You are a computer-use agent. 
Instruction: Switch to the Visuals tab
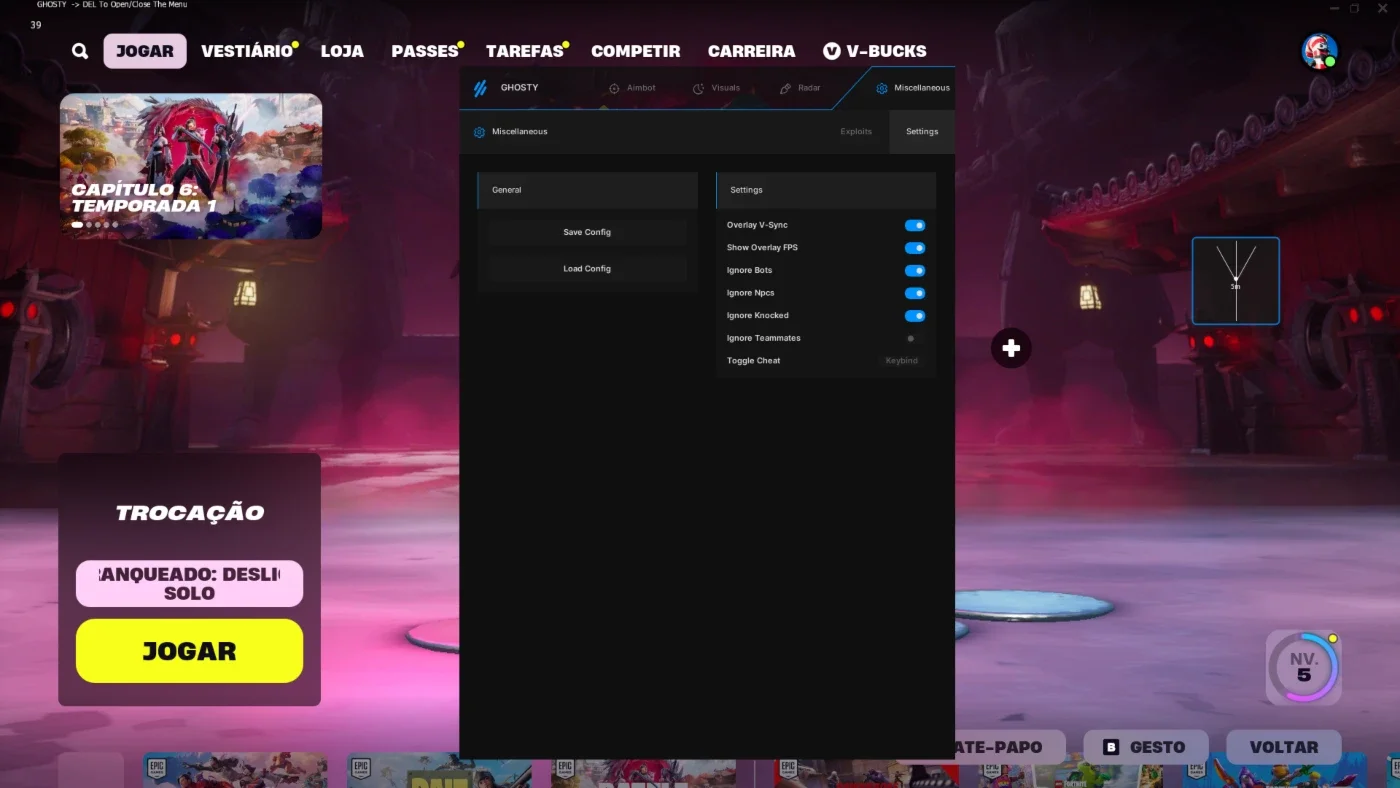pos(716,88)
